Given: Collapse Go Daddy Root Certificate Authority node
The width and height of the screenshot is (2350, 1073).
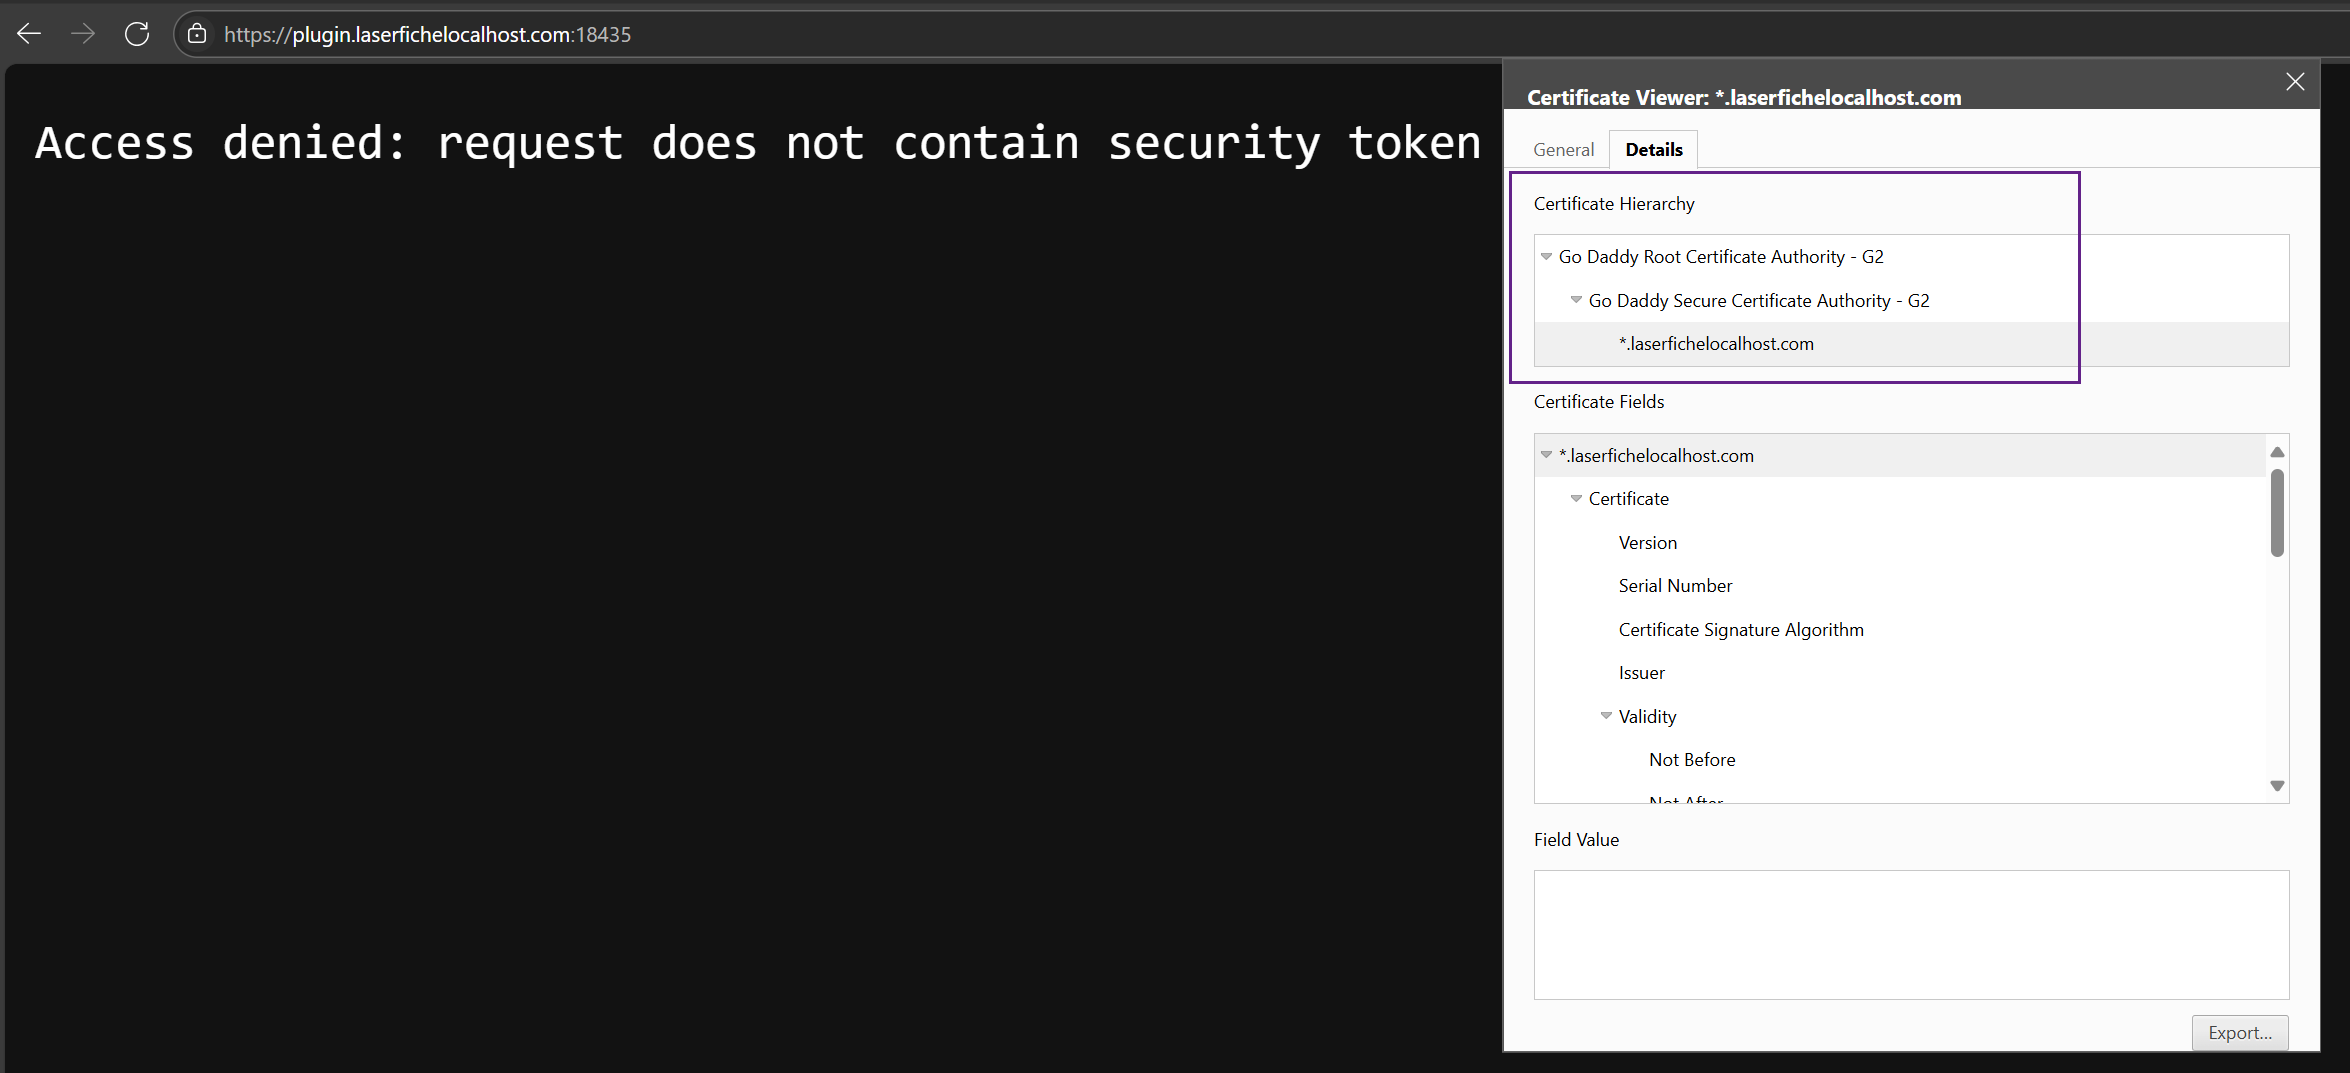Looking at the screenshot, I should tap(1546, 257).
